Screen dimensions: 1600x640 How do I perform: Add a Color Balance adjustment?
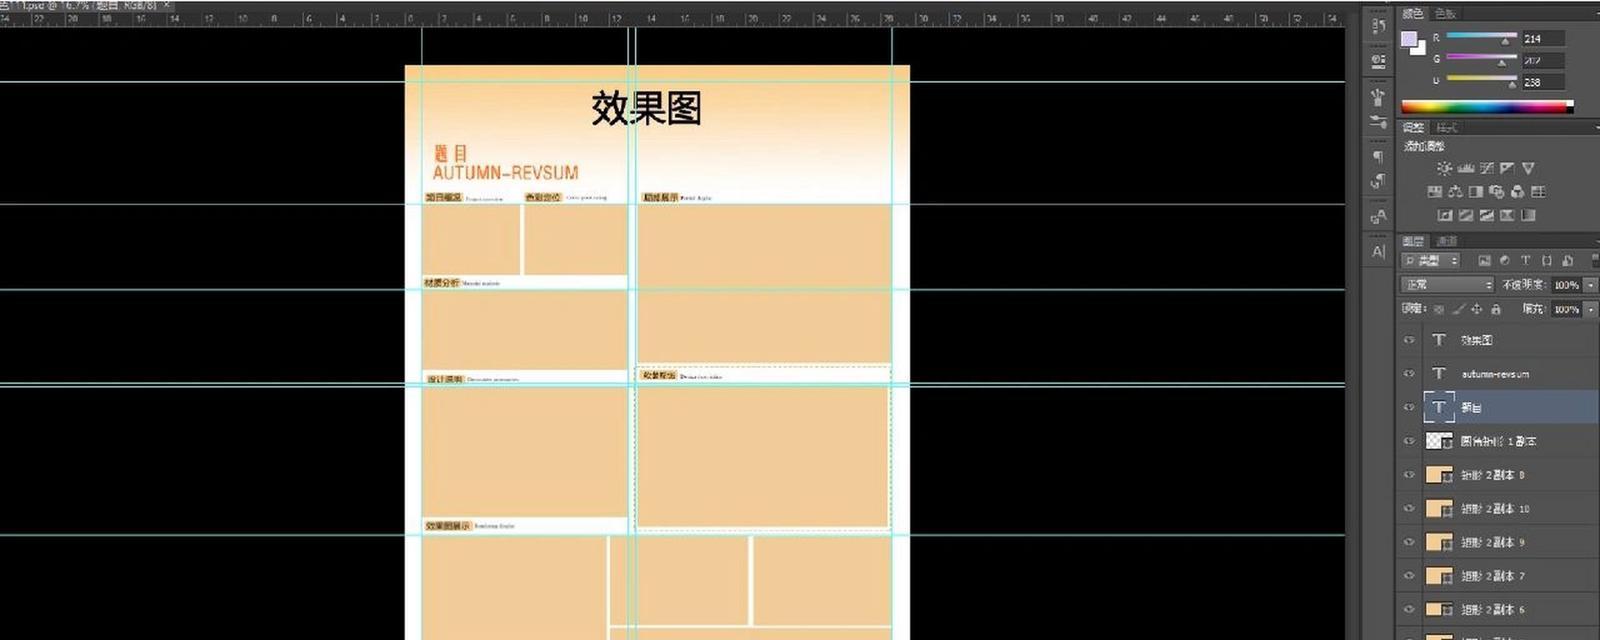[1455, 191]
